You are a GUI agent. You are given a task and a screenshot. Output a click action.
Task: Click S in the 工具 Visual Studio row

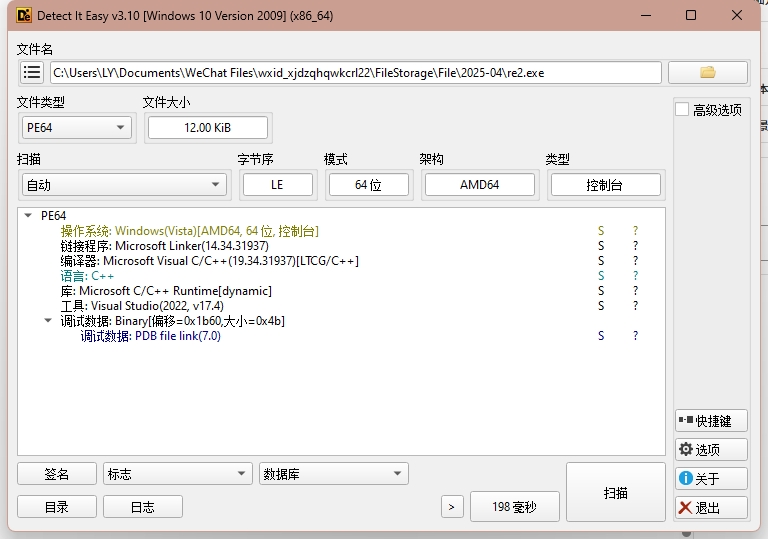coord(601,306)
